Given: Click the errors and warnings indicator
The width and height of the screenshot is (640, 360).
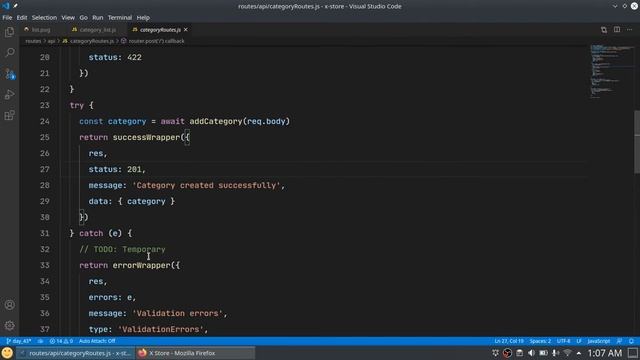Looking at the screenshot, I should point(61,341).
